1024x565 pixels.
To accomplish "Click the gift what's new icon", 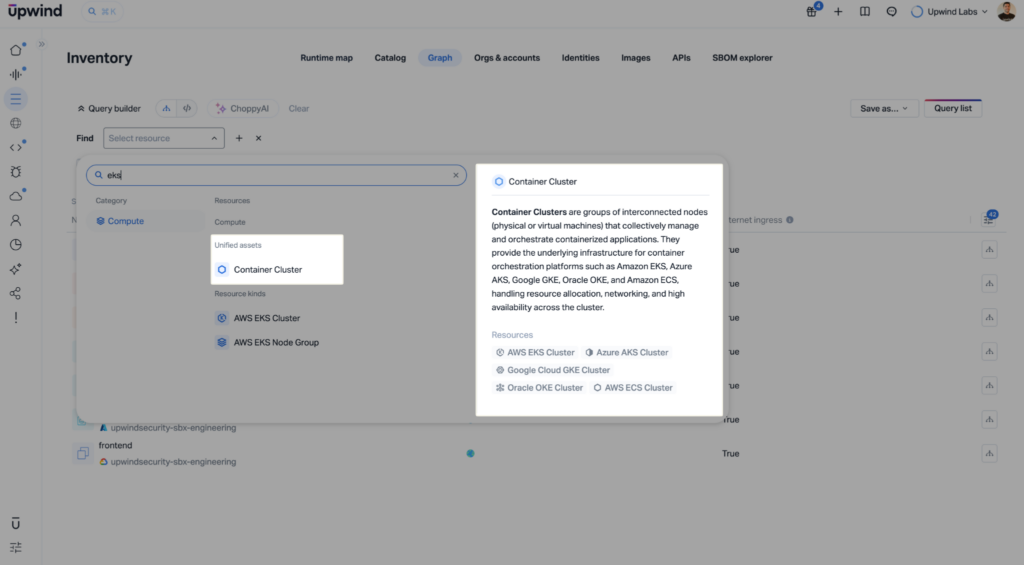I will [811, 11].
